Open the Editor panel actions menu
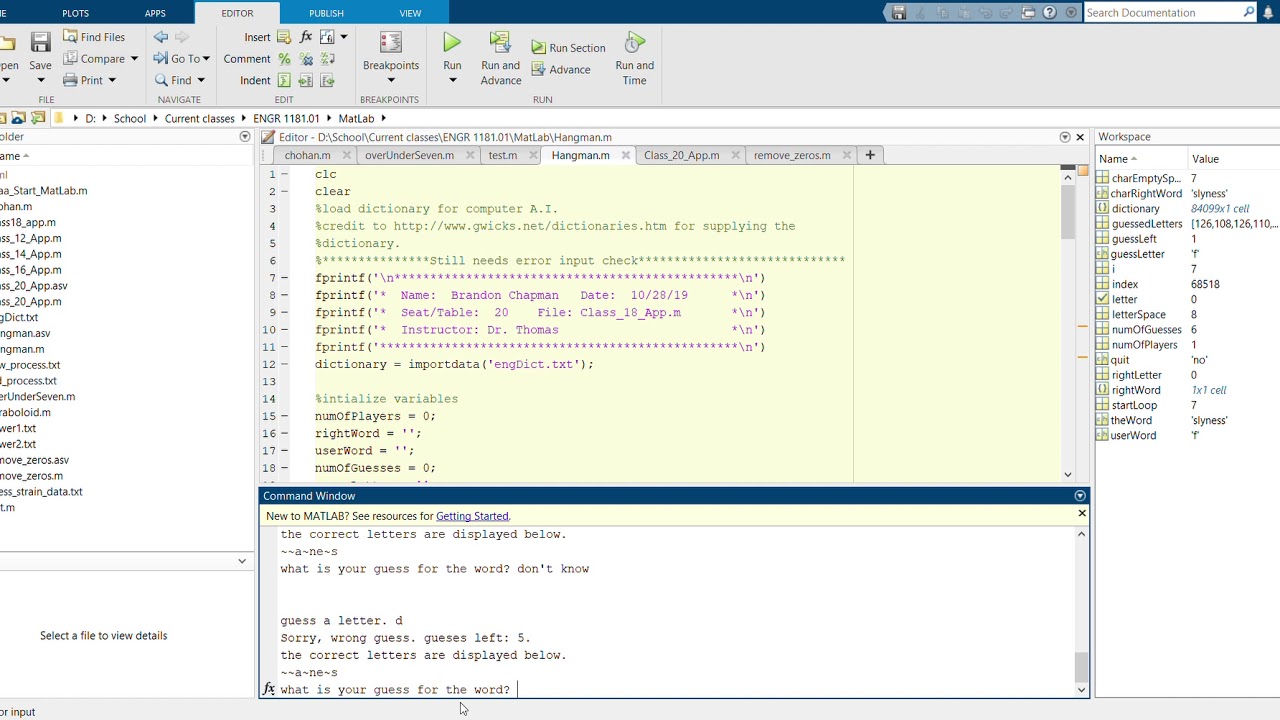 pos(1065,137)
